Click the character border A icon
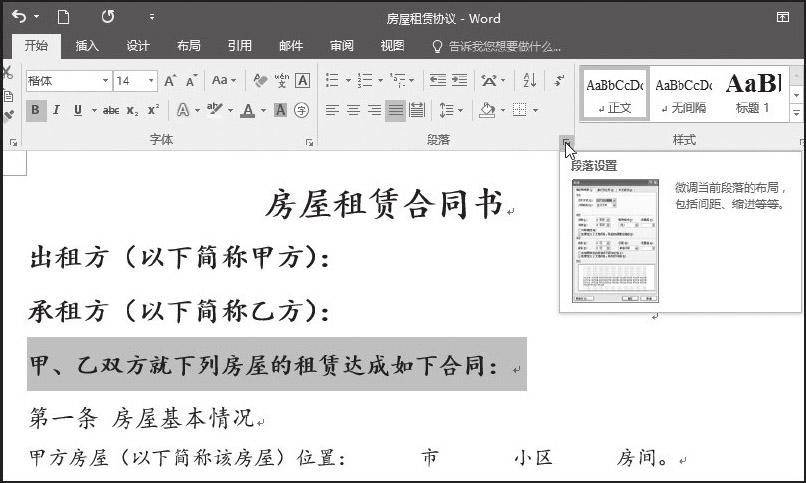The image size is (806, 483). point(303,81)
